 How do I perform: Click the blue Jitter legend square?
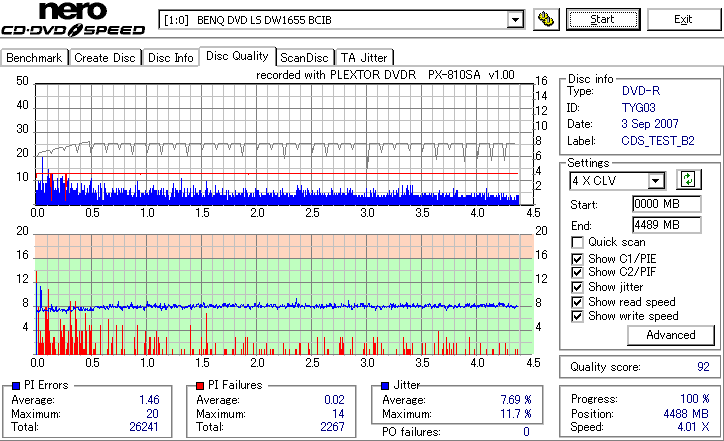(385, 386)
